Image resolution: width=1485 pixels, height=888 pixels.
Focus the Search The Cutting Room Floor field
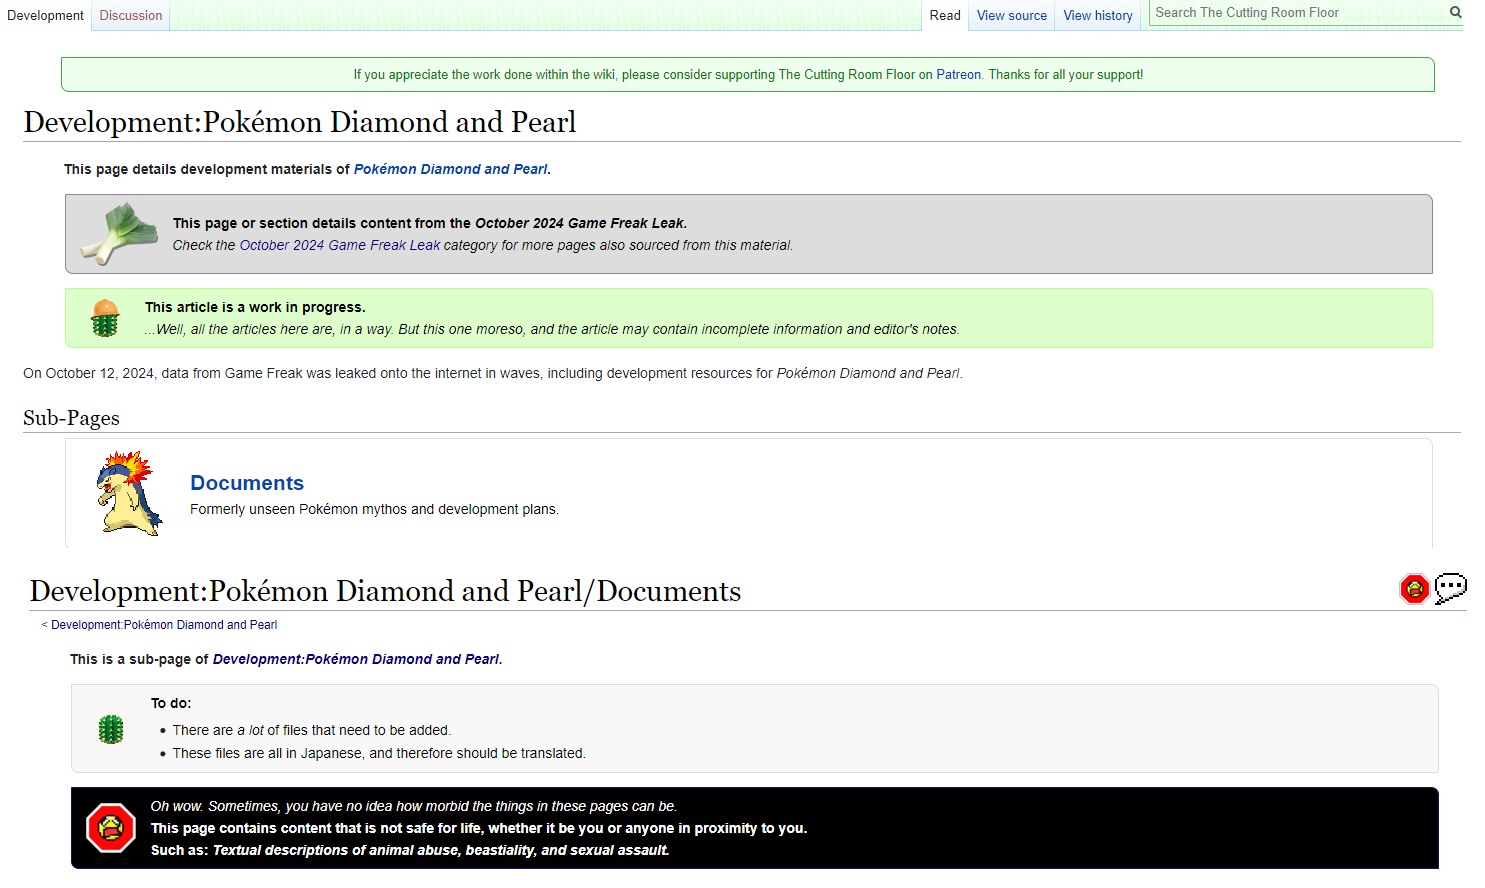tap(1298, 13)
